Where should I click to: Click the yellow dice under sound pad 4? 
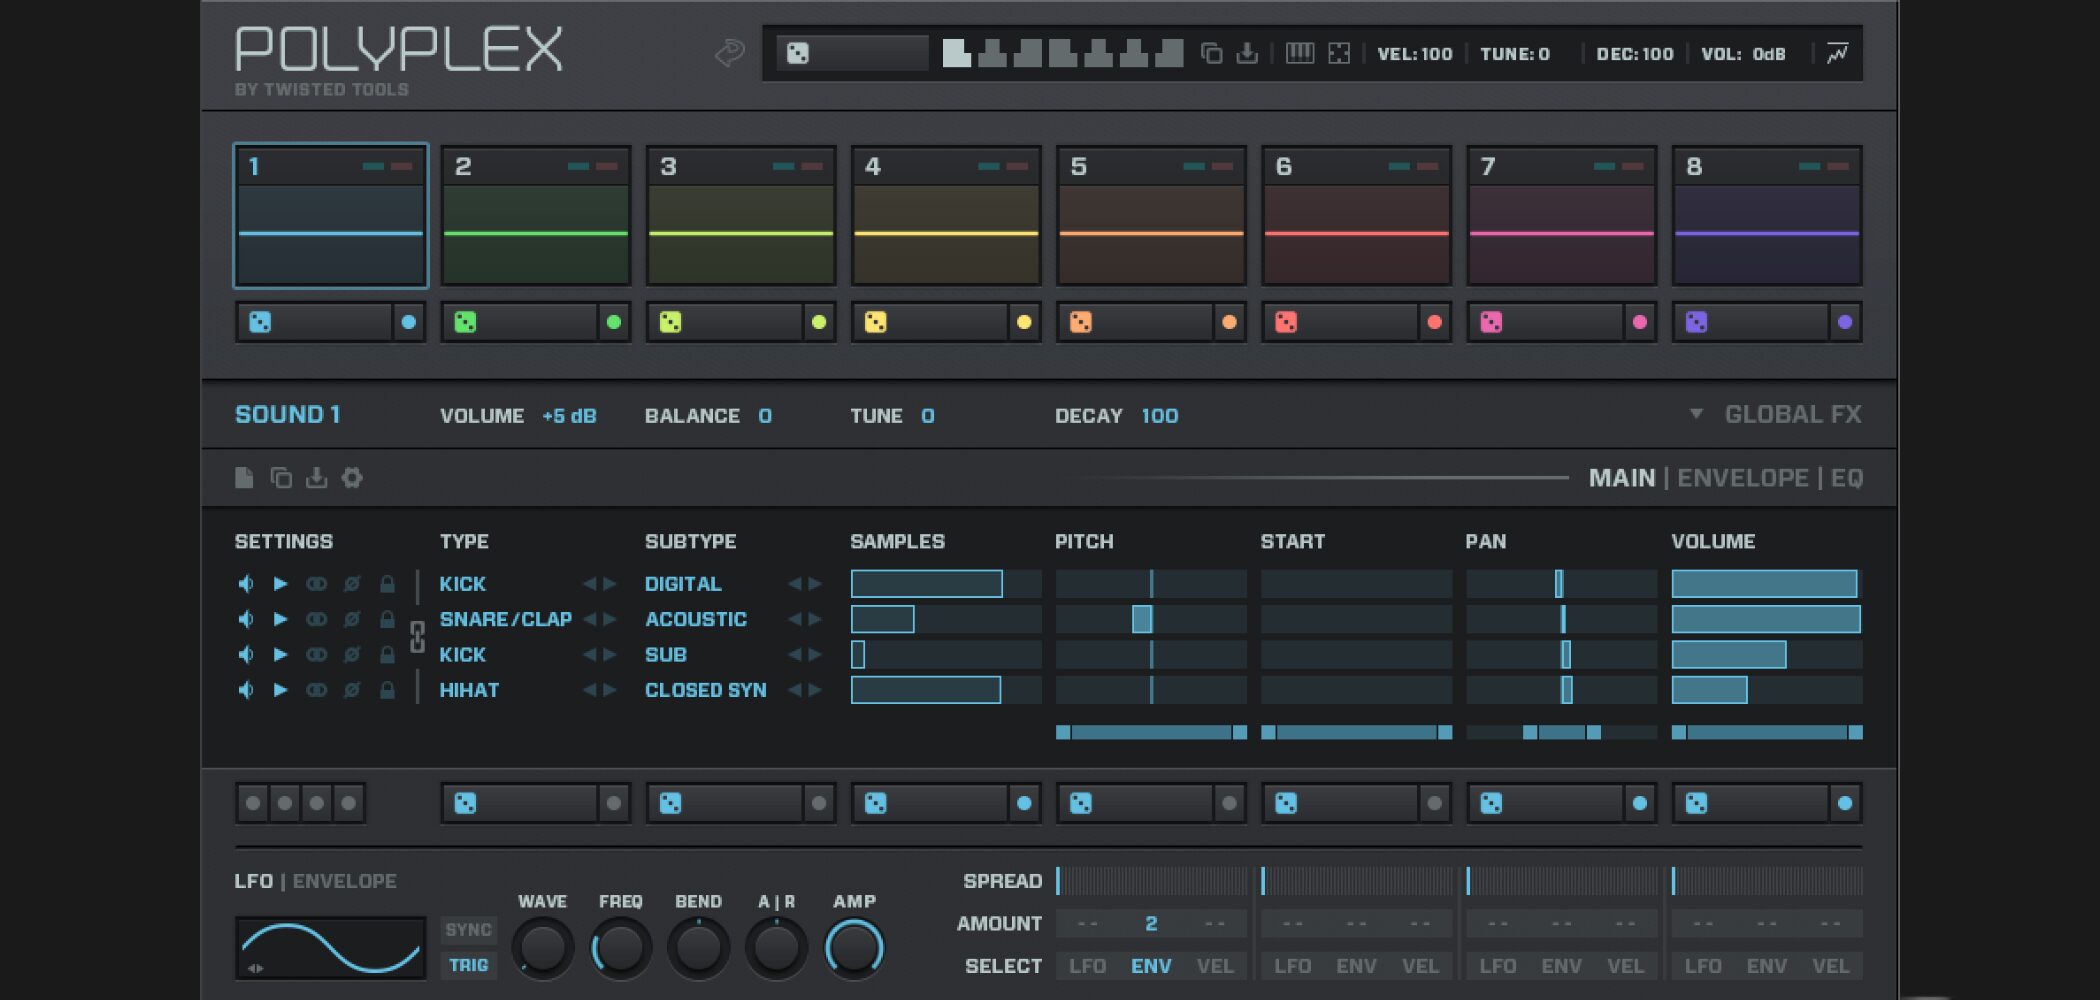875,322
